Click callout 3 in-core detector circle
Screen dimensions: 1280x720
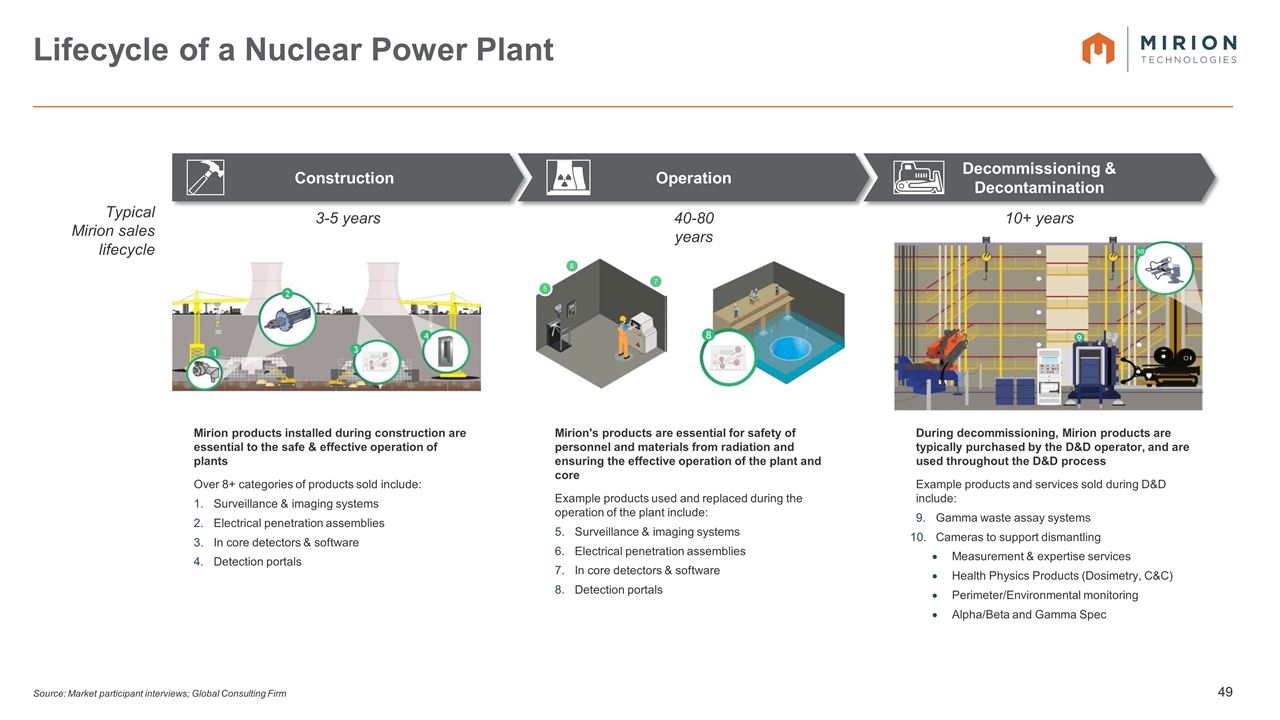(376, 364)
